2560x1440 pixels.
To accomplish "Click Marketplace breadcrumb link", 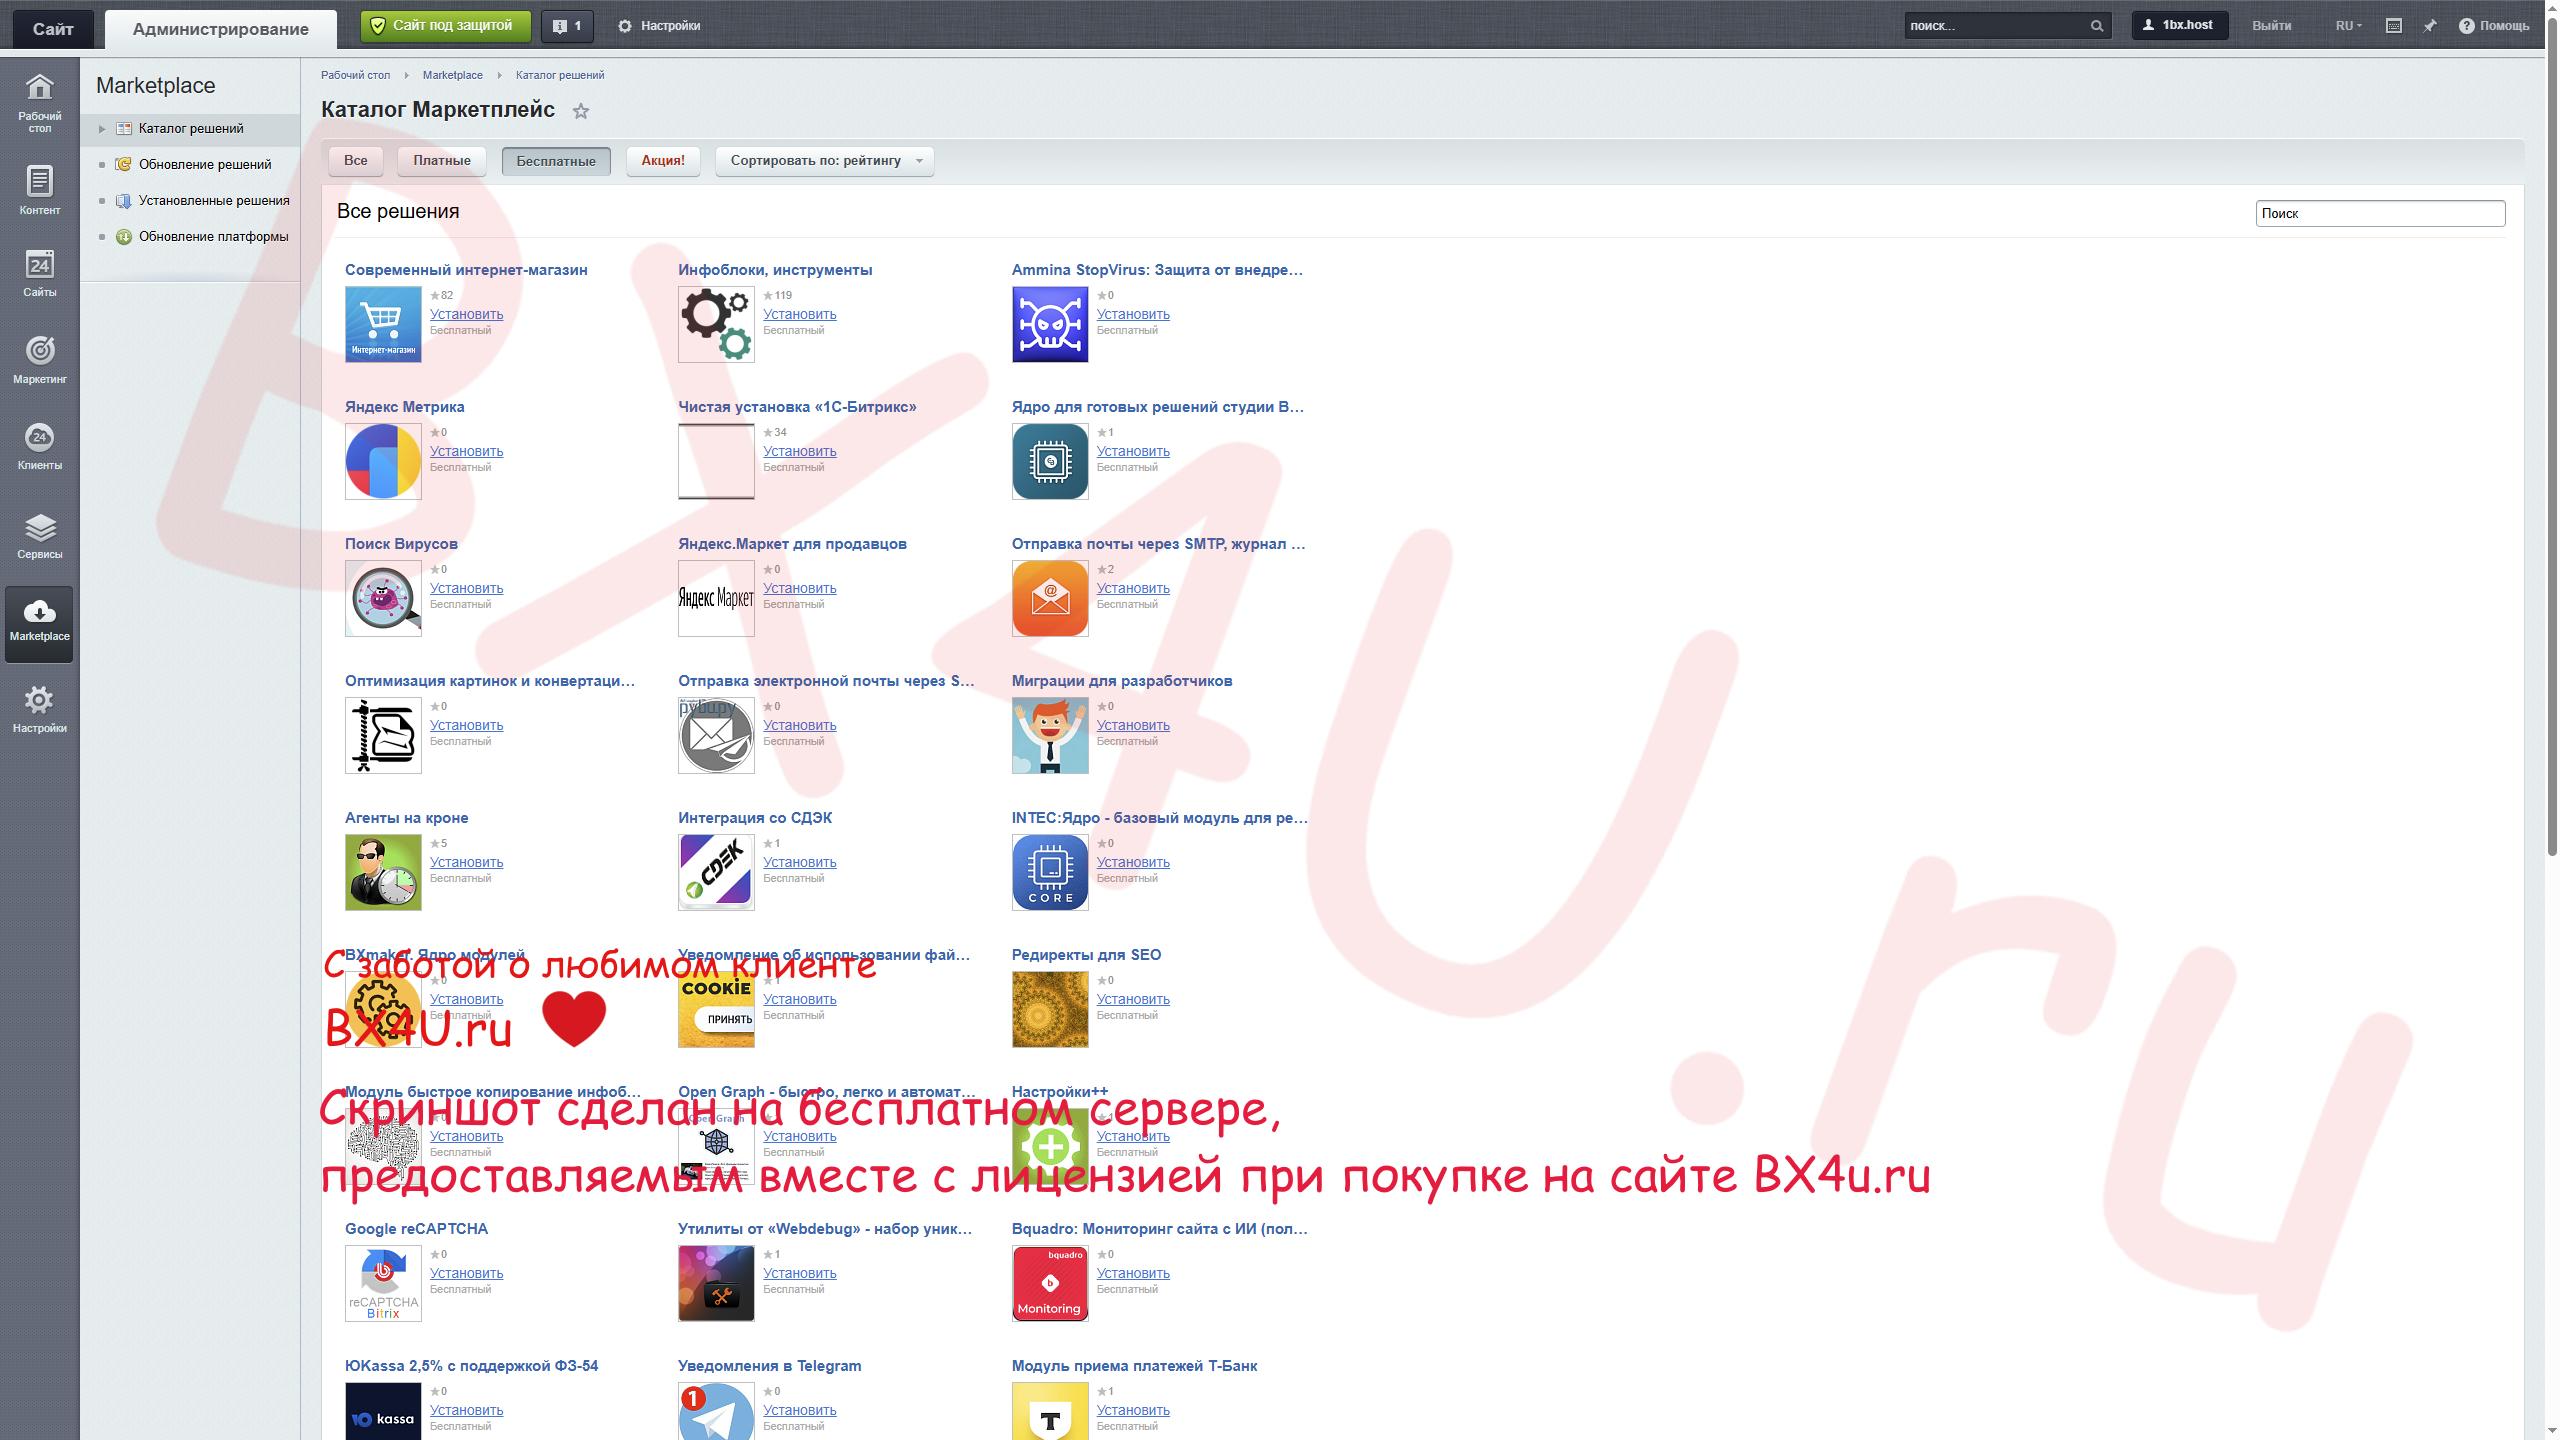I will pyautogui.click(x=452, y=75).
